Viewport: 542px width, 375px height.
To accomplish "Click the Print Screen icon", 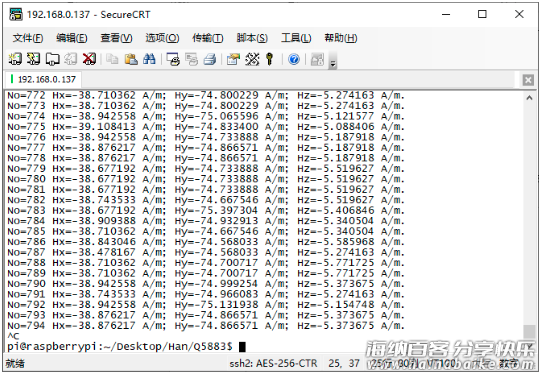I will [173, 59].
